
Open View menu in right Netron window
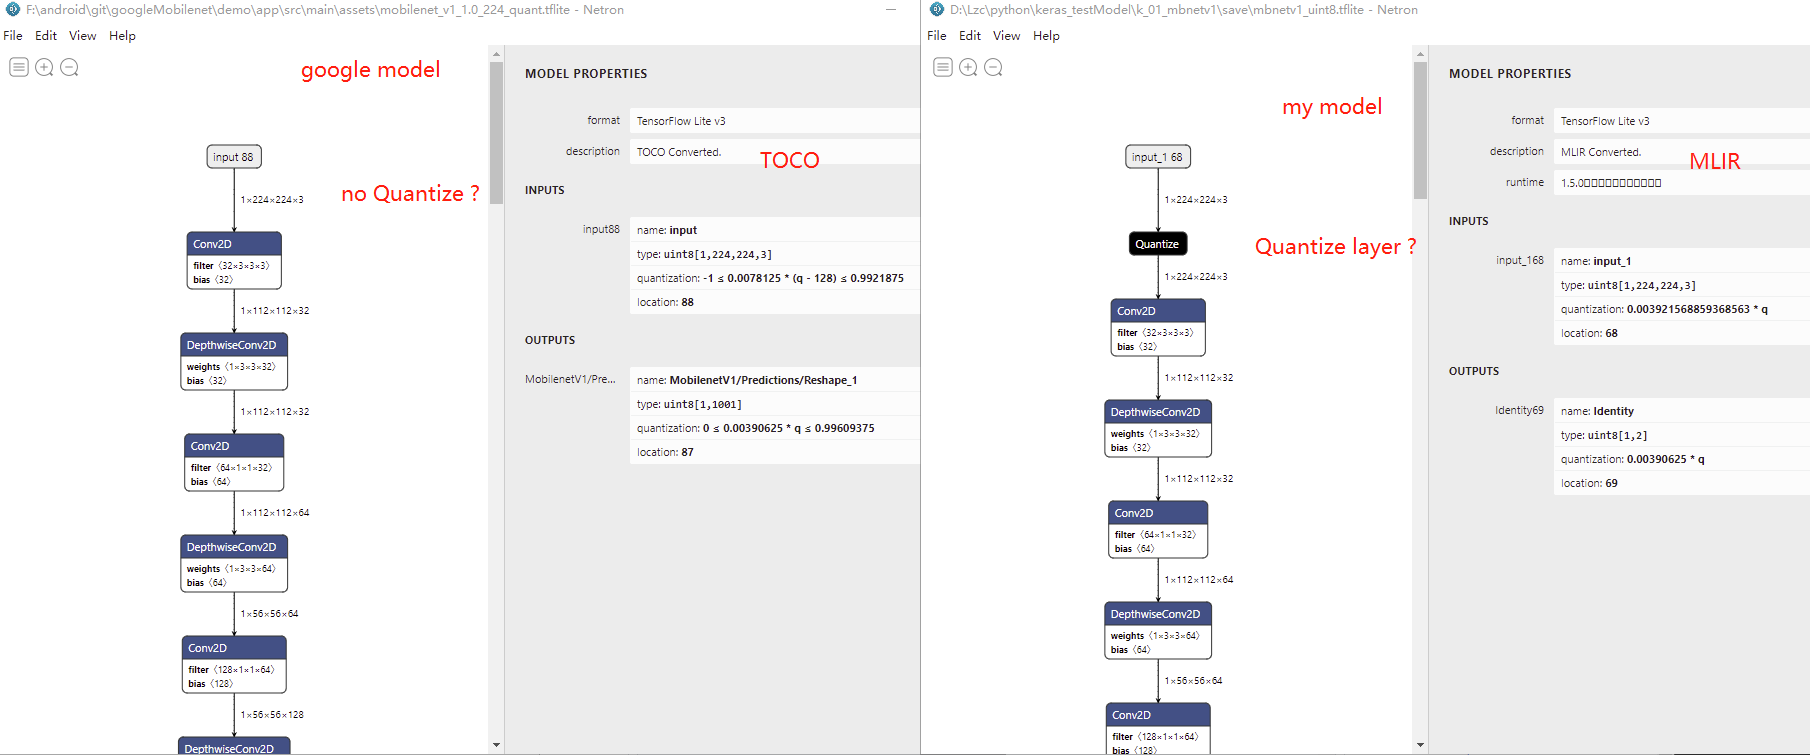click(1007, 35)
